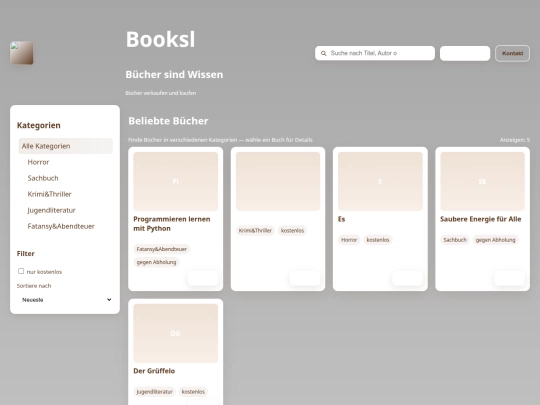Open the blank cover of the untitled Krimi&Thriller book

pos(278,181)
